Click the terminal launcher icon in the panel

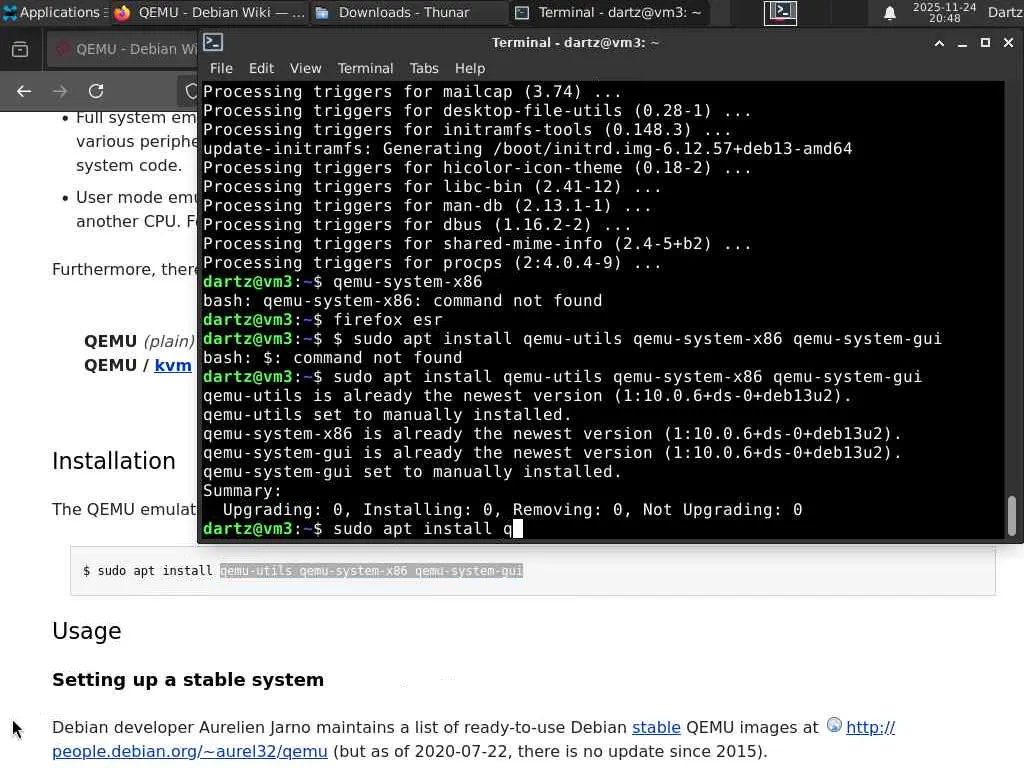(x=780, y=12)
